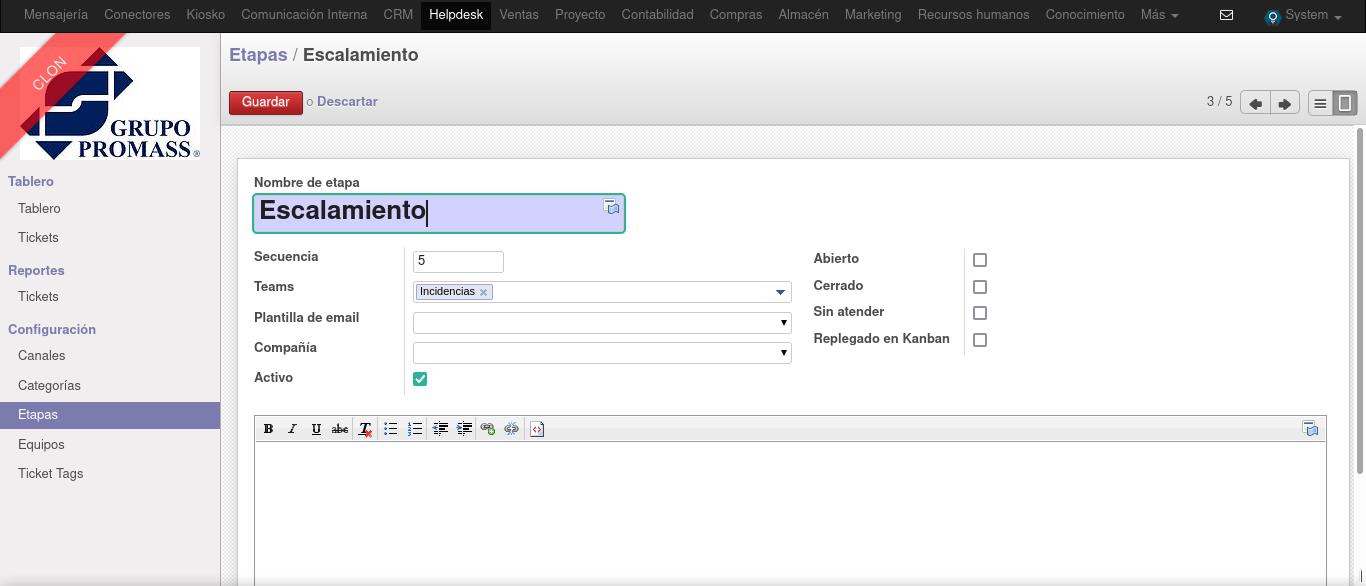Viewport: 1366px width, 586px height.
Task: Open the Compras menu
Action: click(736, 15)
